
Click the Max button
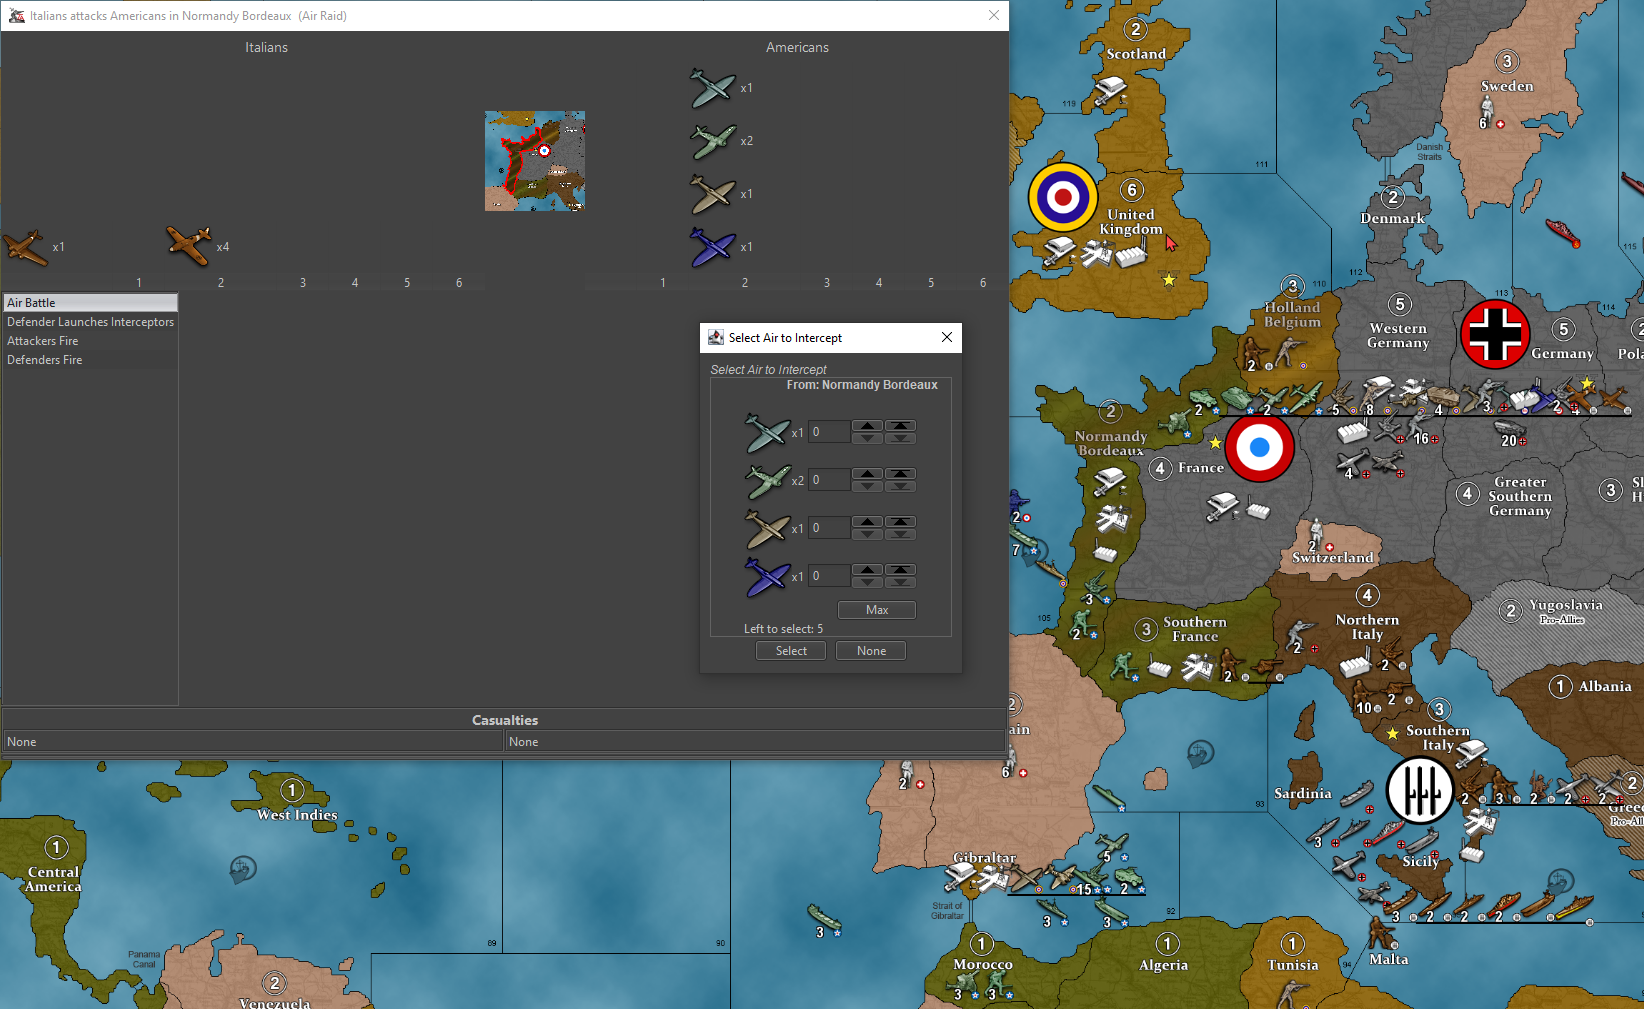[876, 610]
